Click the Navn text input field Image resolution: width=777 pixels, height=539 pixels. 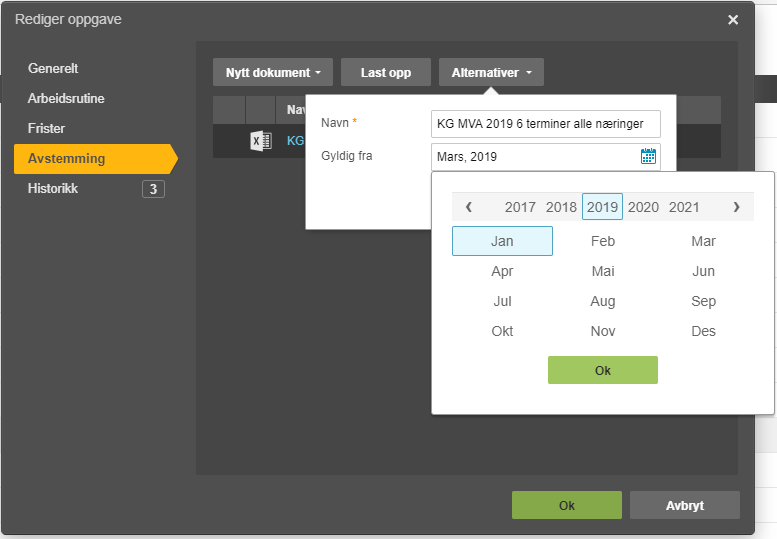(545, 124)
